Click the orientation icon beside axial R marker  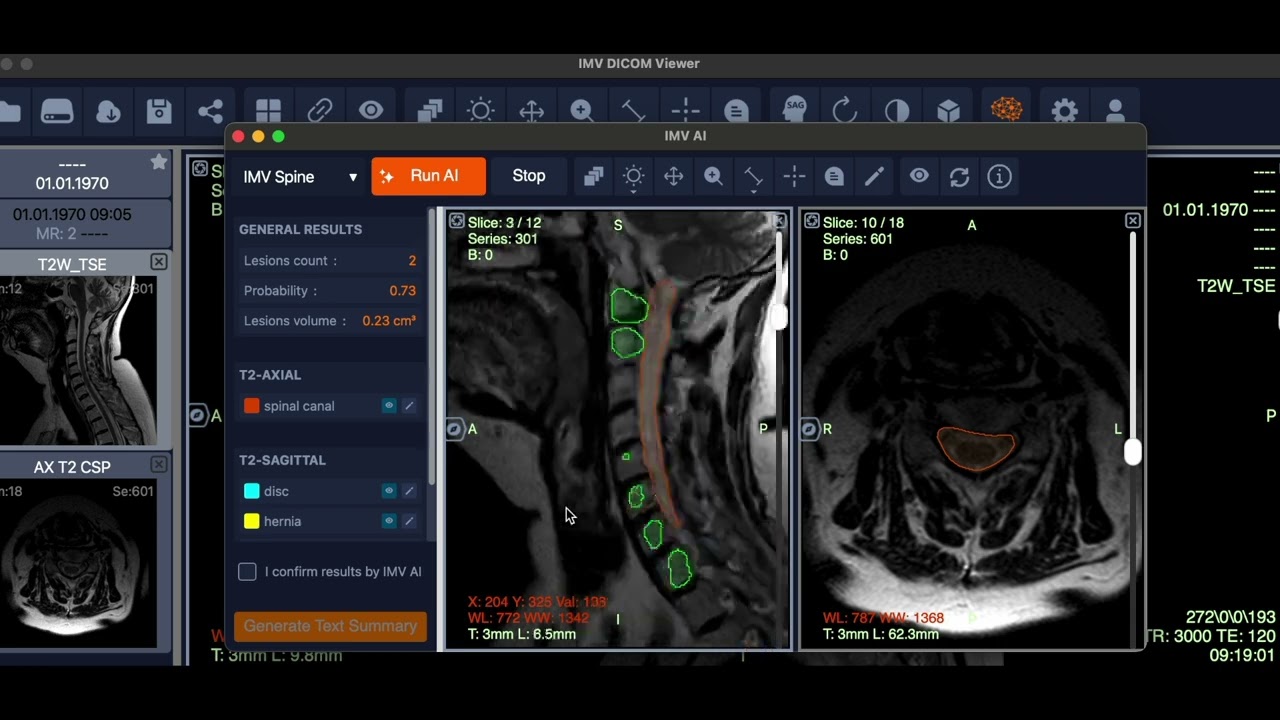(x=809, y=429)
